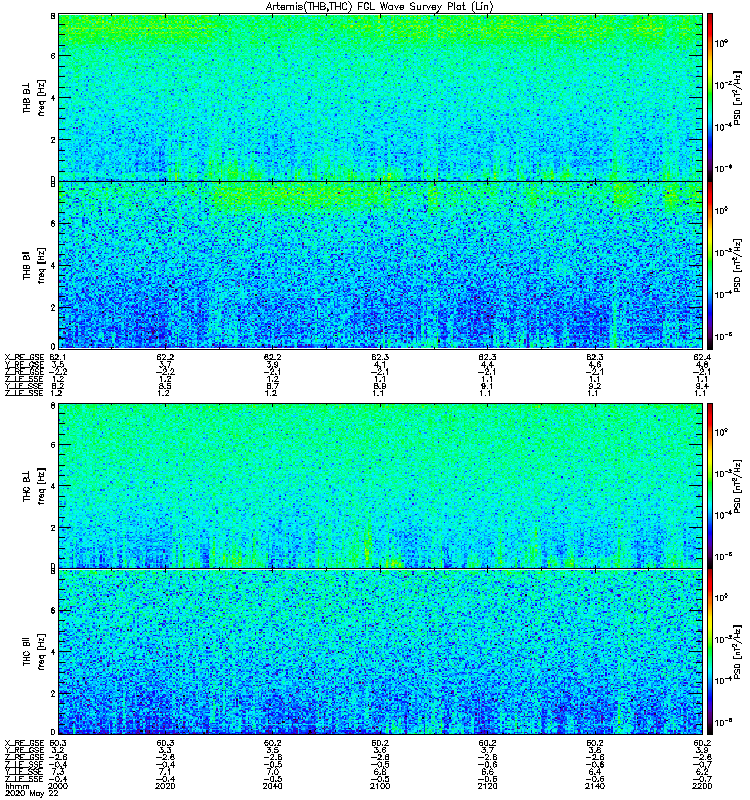Click the 10⁰ tick on THB B⊥ color bar
750x800 pixels.
tap(721, 43)
